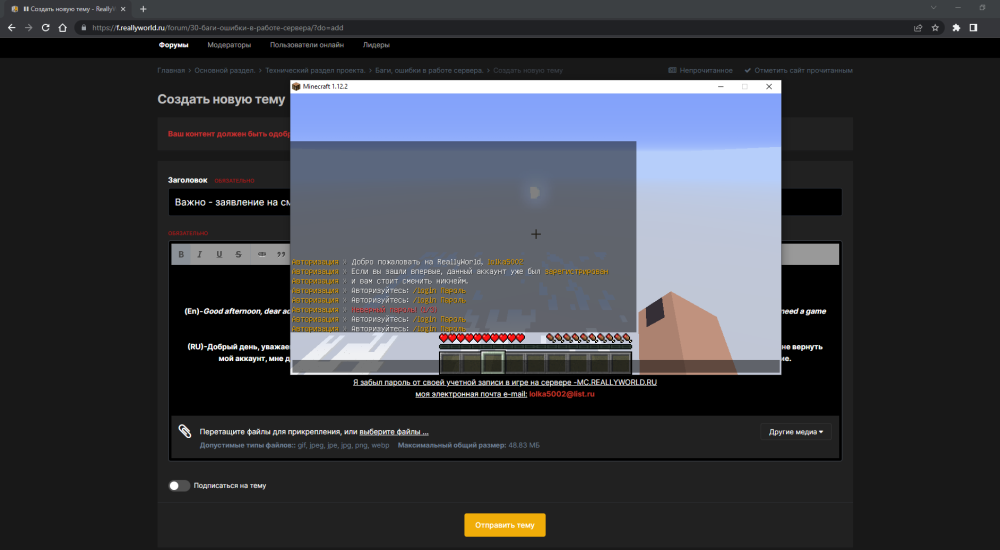Click the red 'Ваш контент должен быть' notice
1000x550 pixels.
(x=229, y=134)
